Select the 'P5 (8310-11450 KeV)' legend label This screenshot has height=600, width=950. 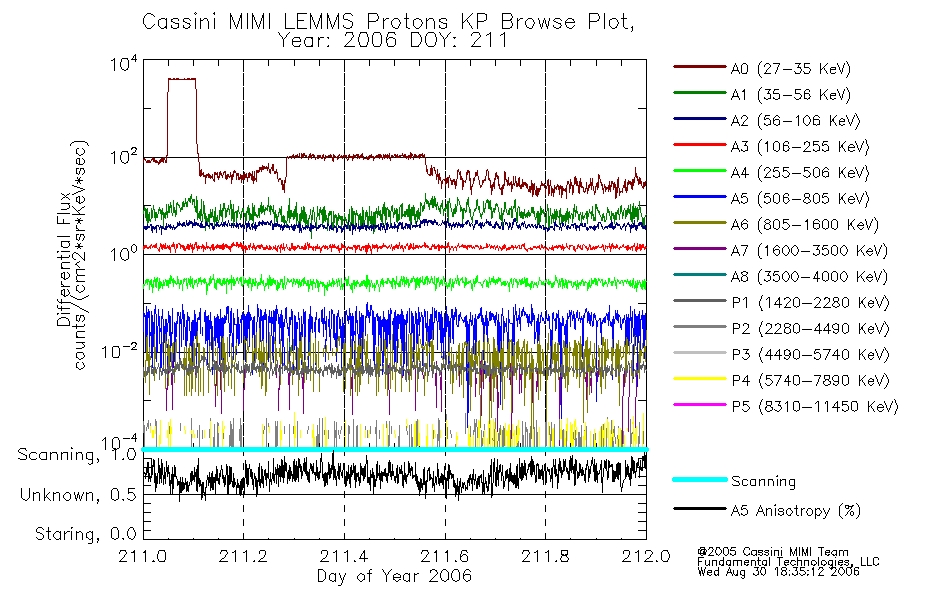[x=815, y=407]
